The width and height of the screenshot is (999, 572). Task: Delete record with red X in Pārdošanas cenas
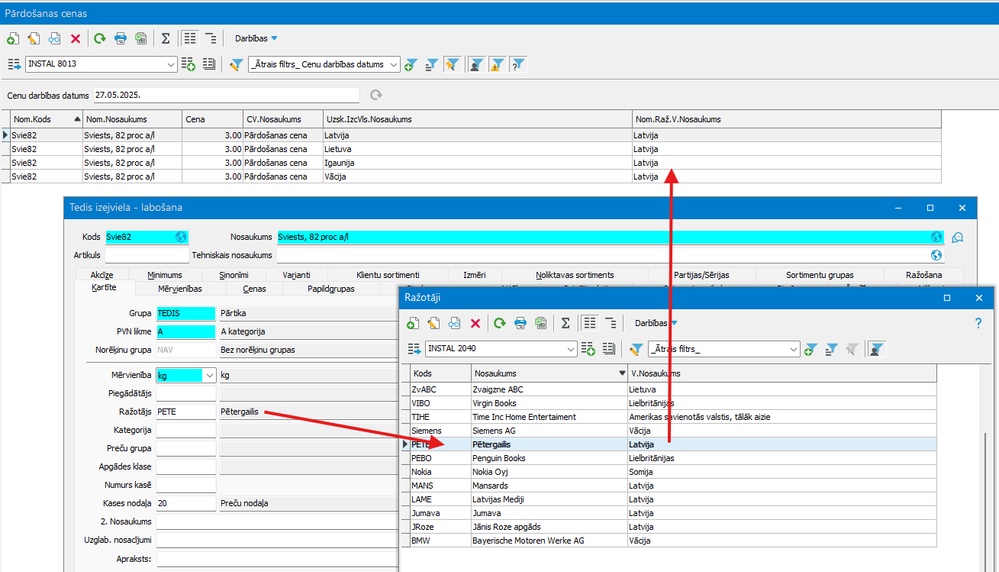coord(75,39)
